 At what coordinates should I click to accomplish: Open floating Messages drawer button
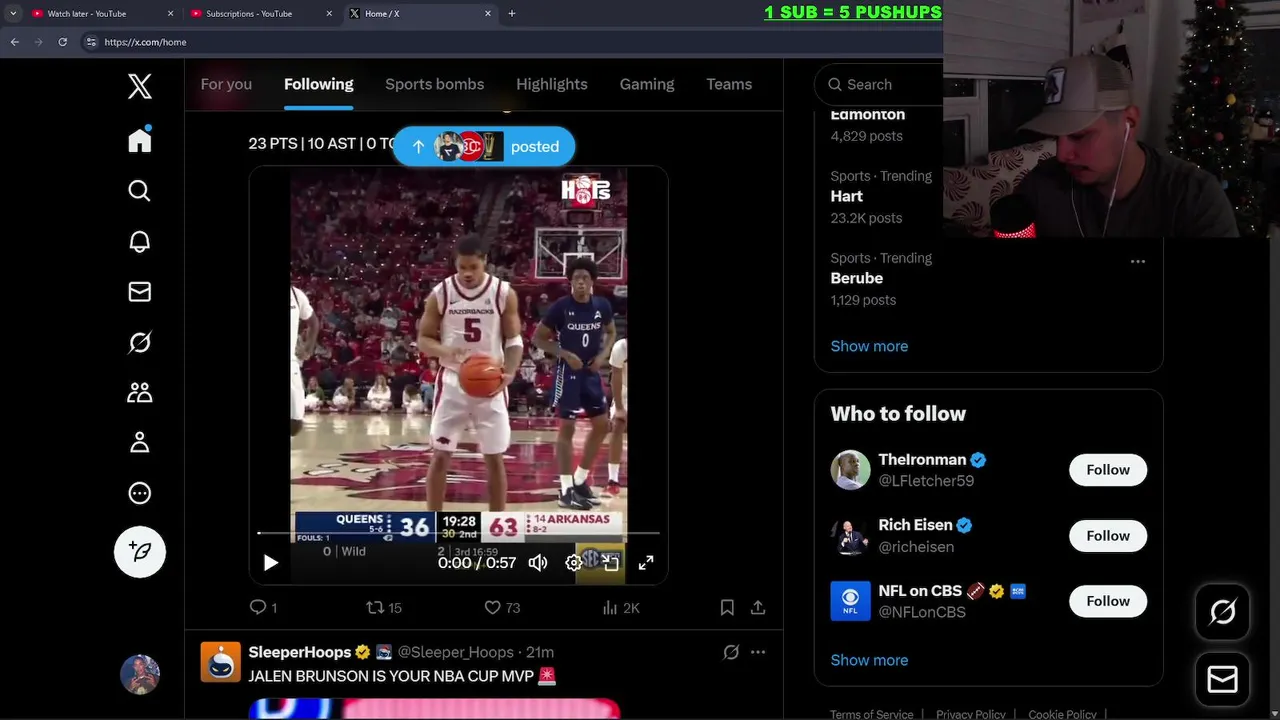(x=1222, y=680)
